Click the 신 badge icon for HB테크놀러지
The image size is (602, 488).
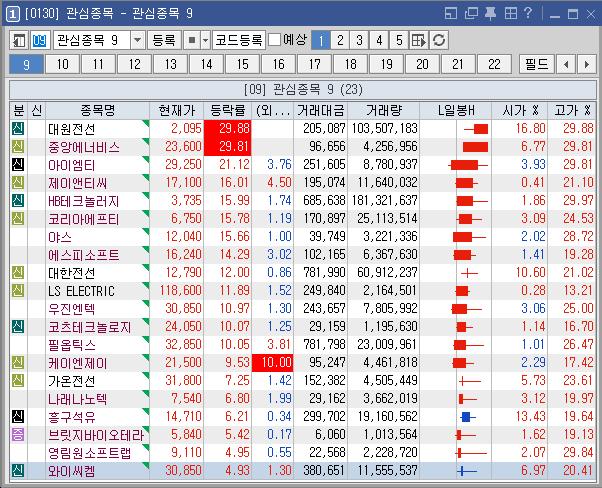click(x=18, y=200)
